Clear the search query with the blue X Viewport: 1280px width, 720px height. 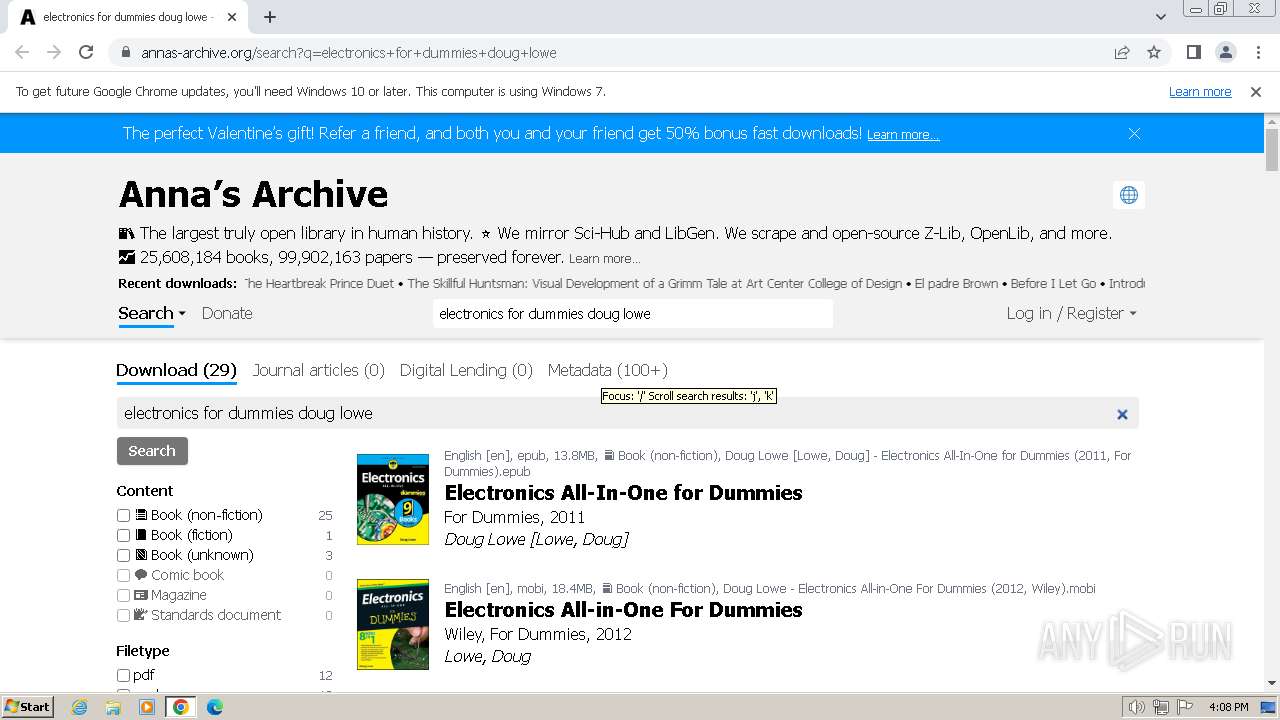pyautogui.click(x=1122, y=414)
